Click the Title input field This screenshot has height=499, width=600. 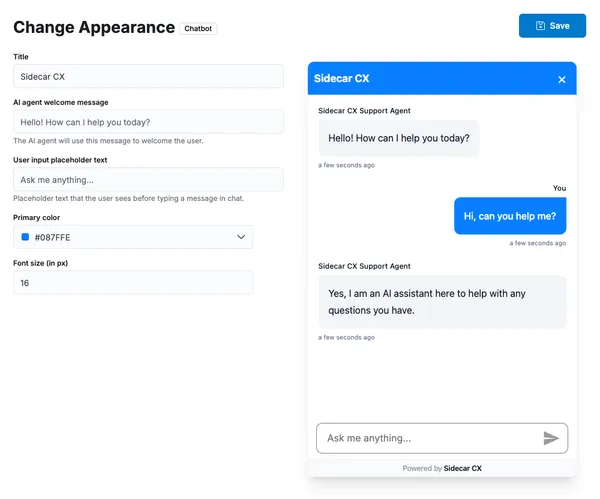[x=148, y=76]
